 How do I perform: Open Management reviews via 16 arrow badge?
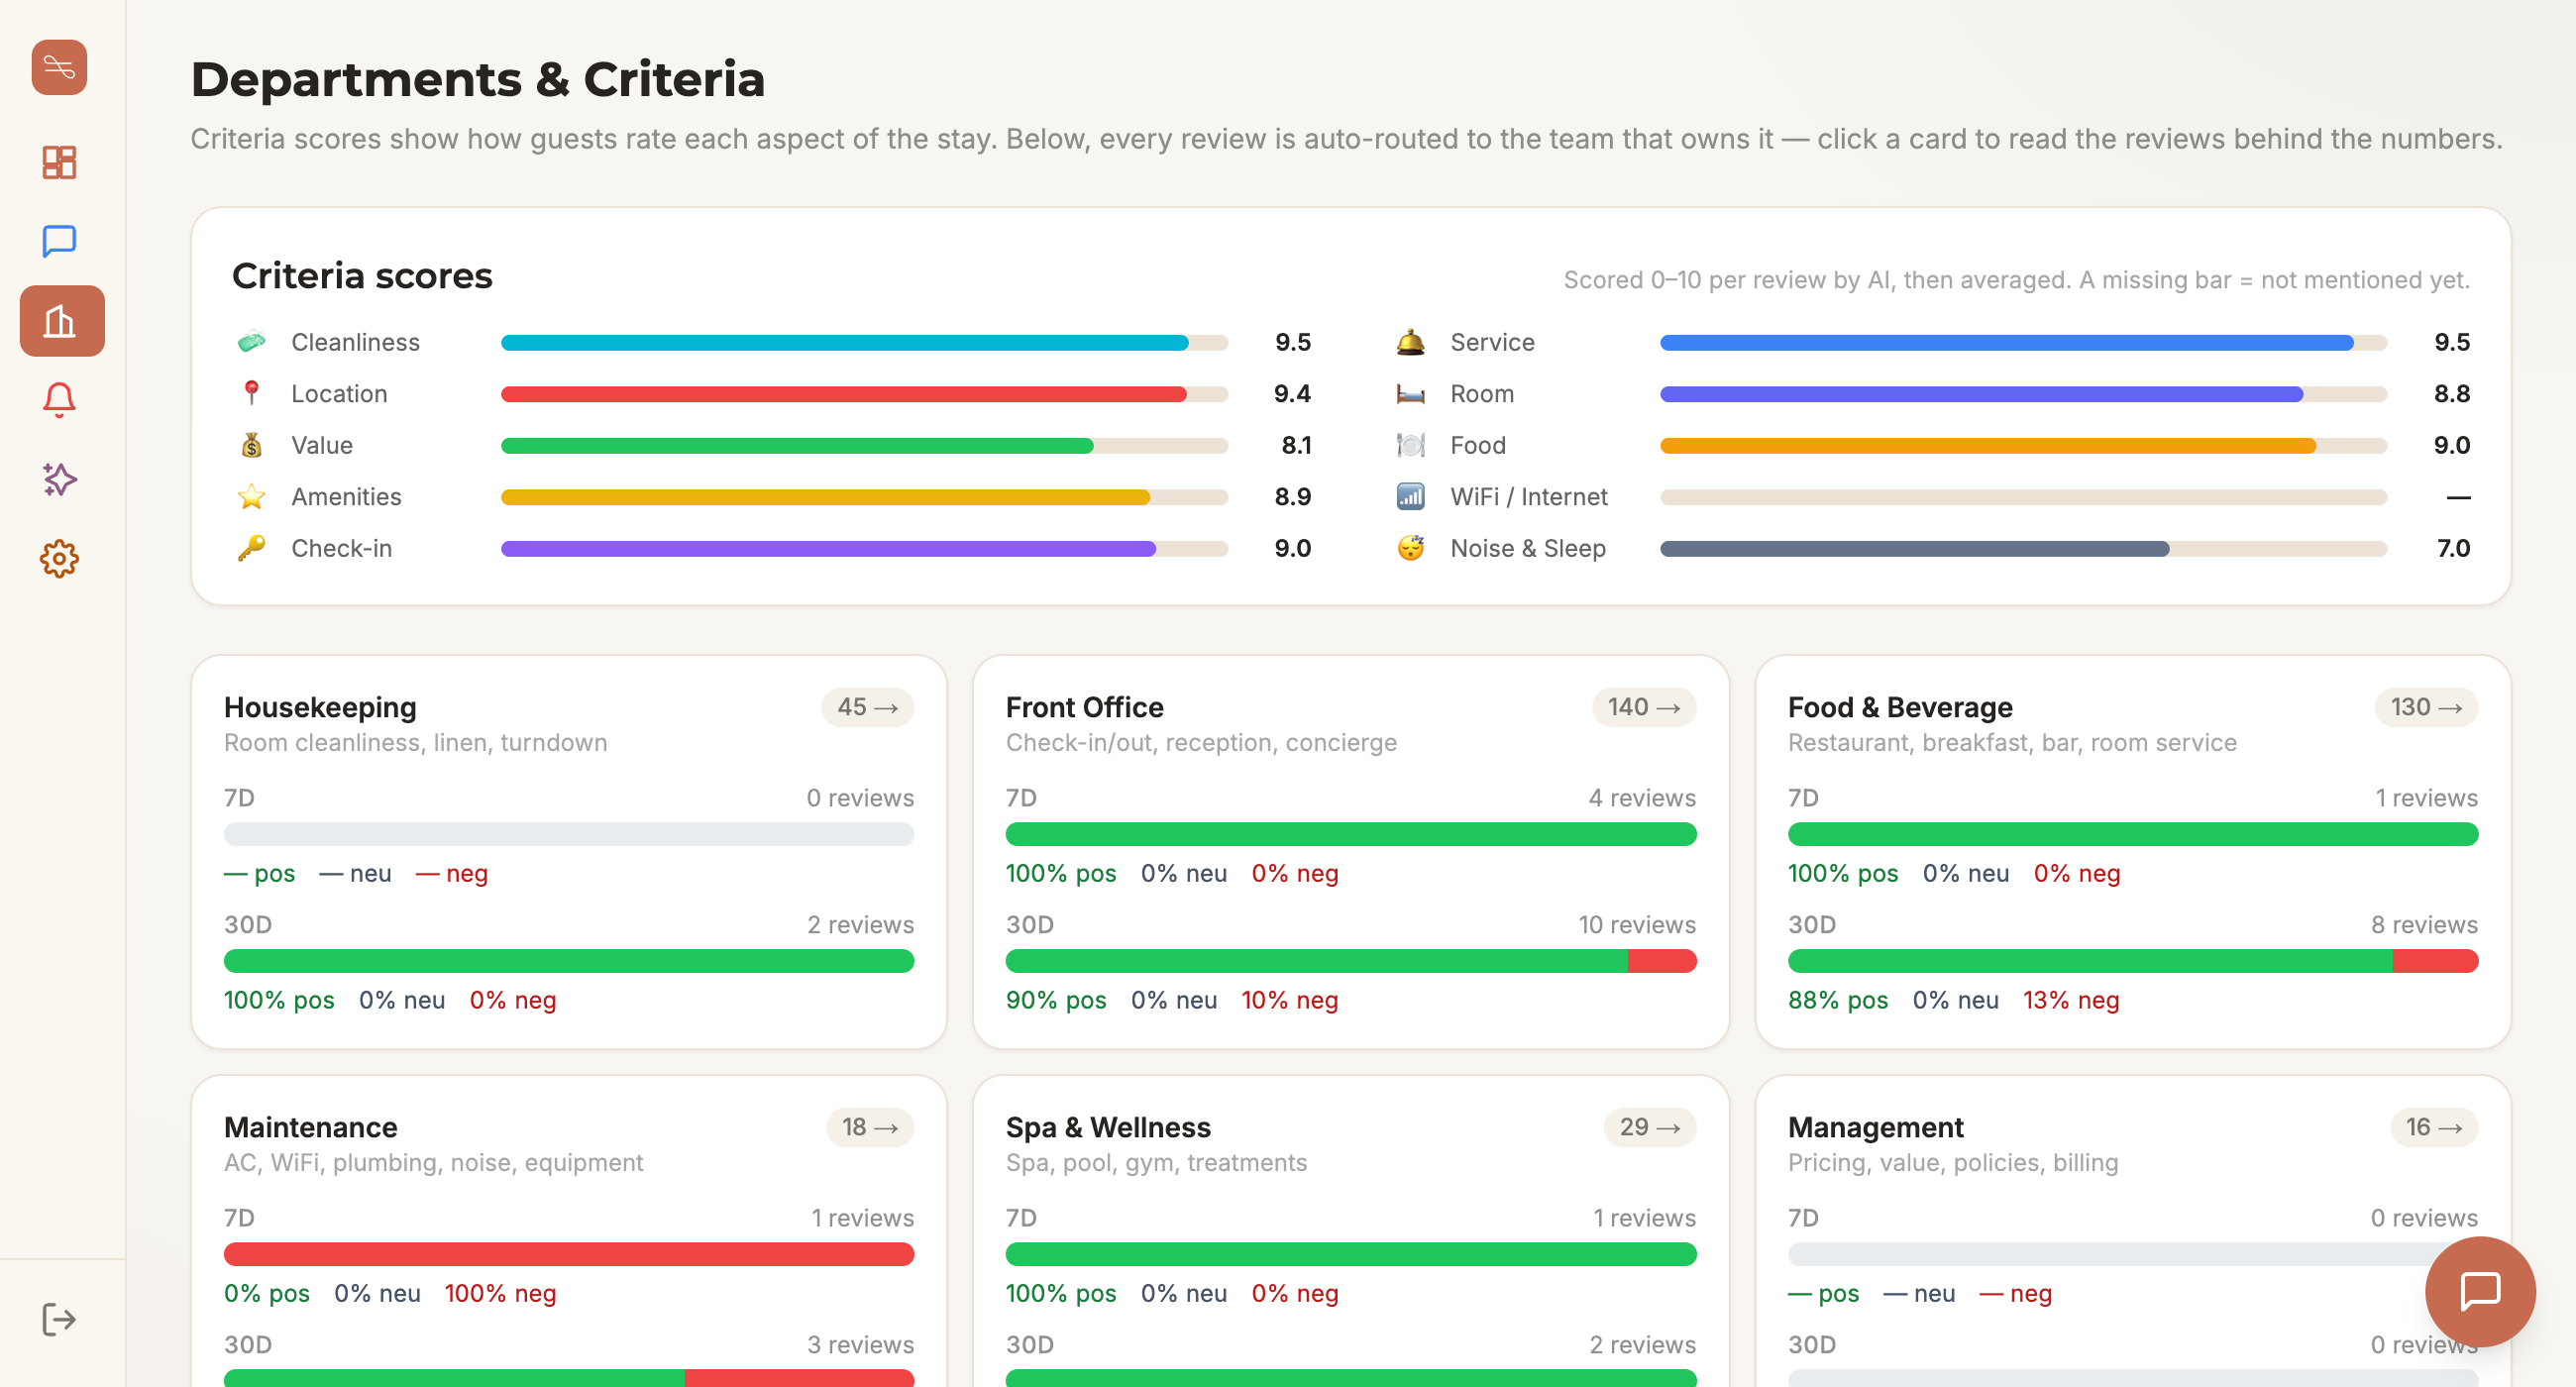click(x=2434, y=1127)
